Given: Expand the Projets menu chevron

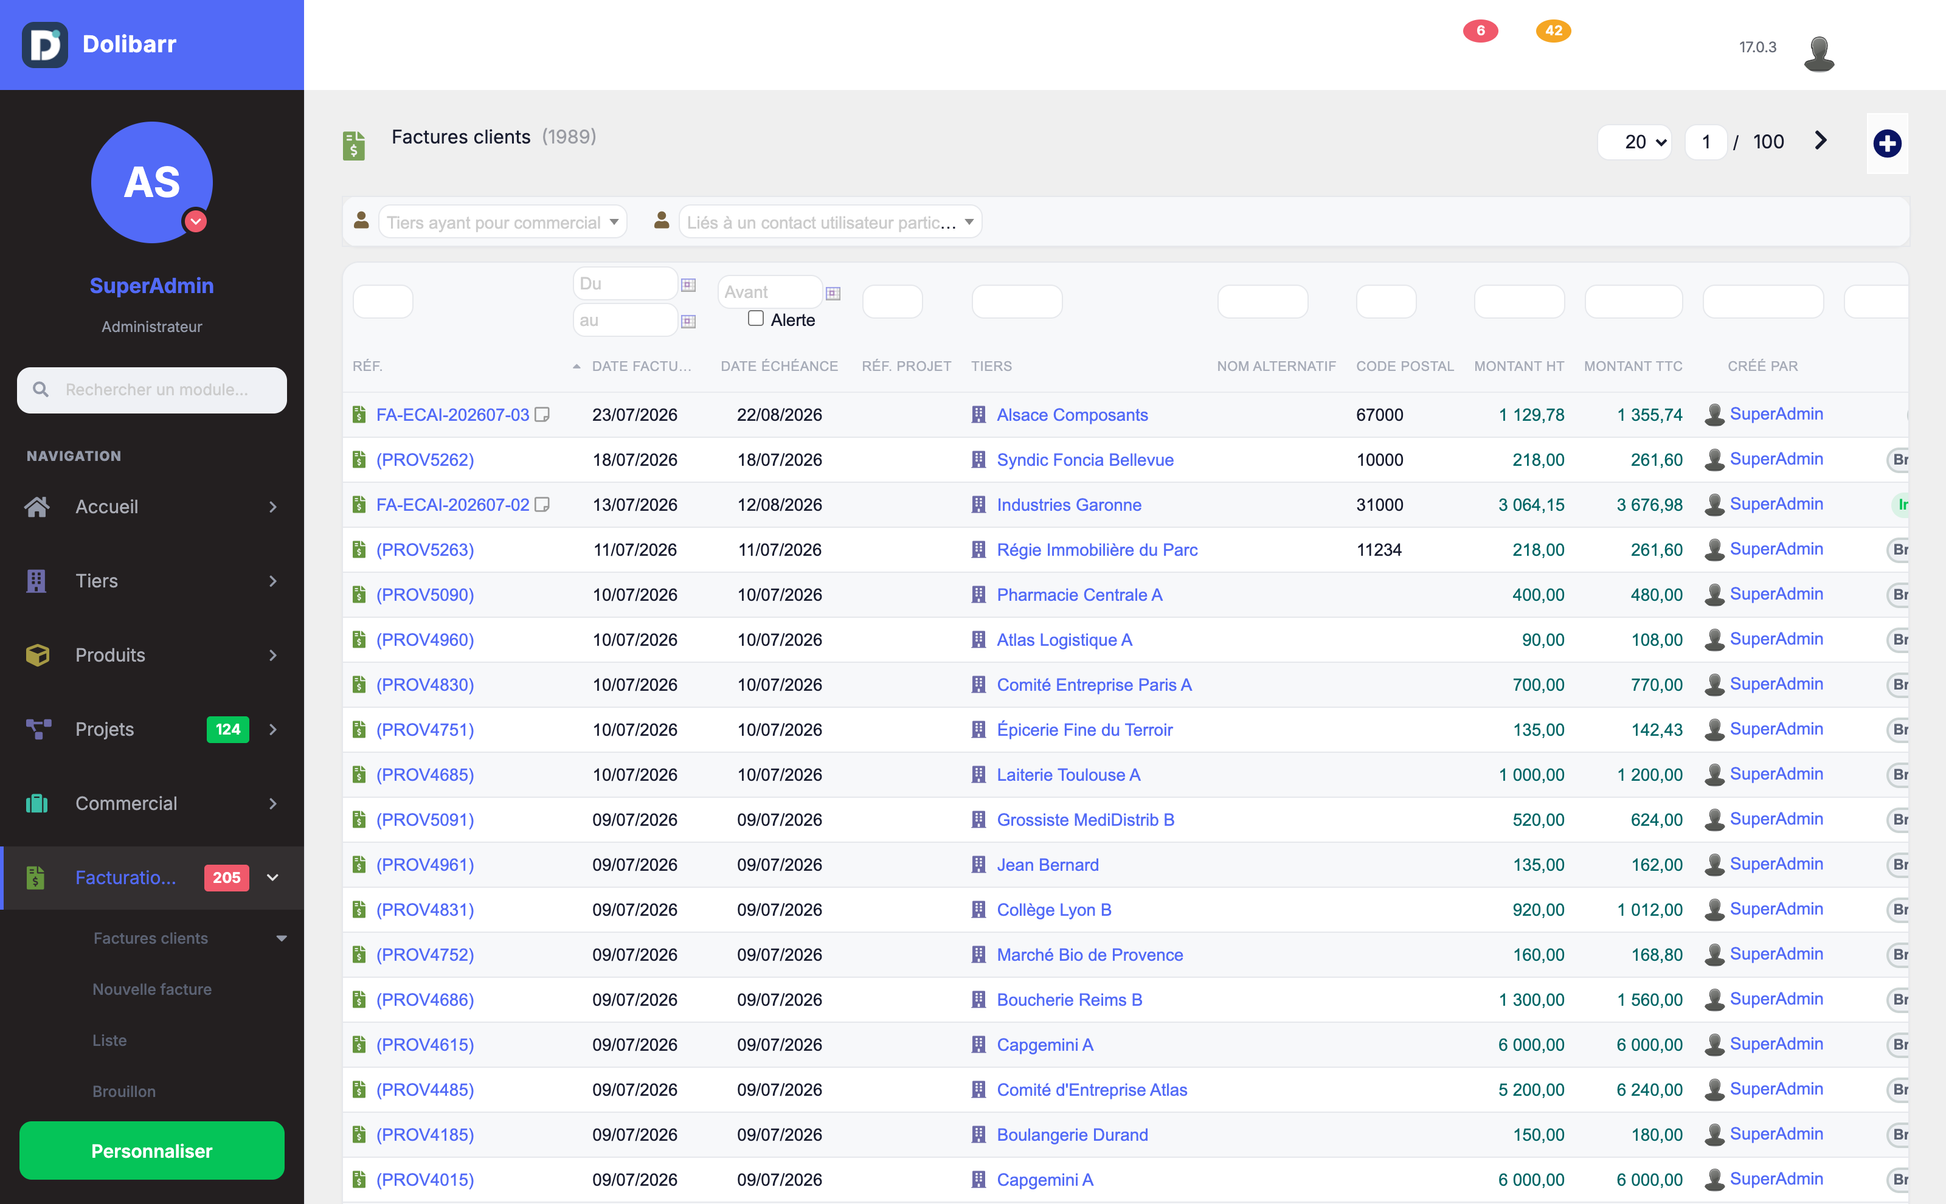Looking at the screenshot, I should coord(273,729).
